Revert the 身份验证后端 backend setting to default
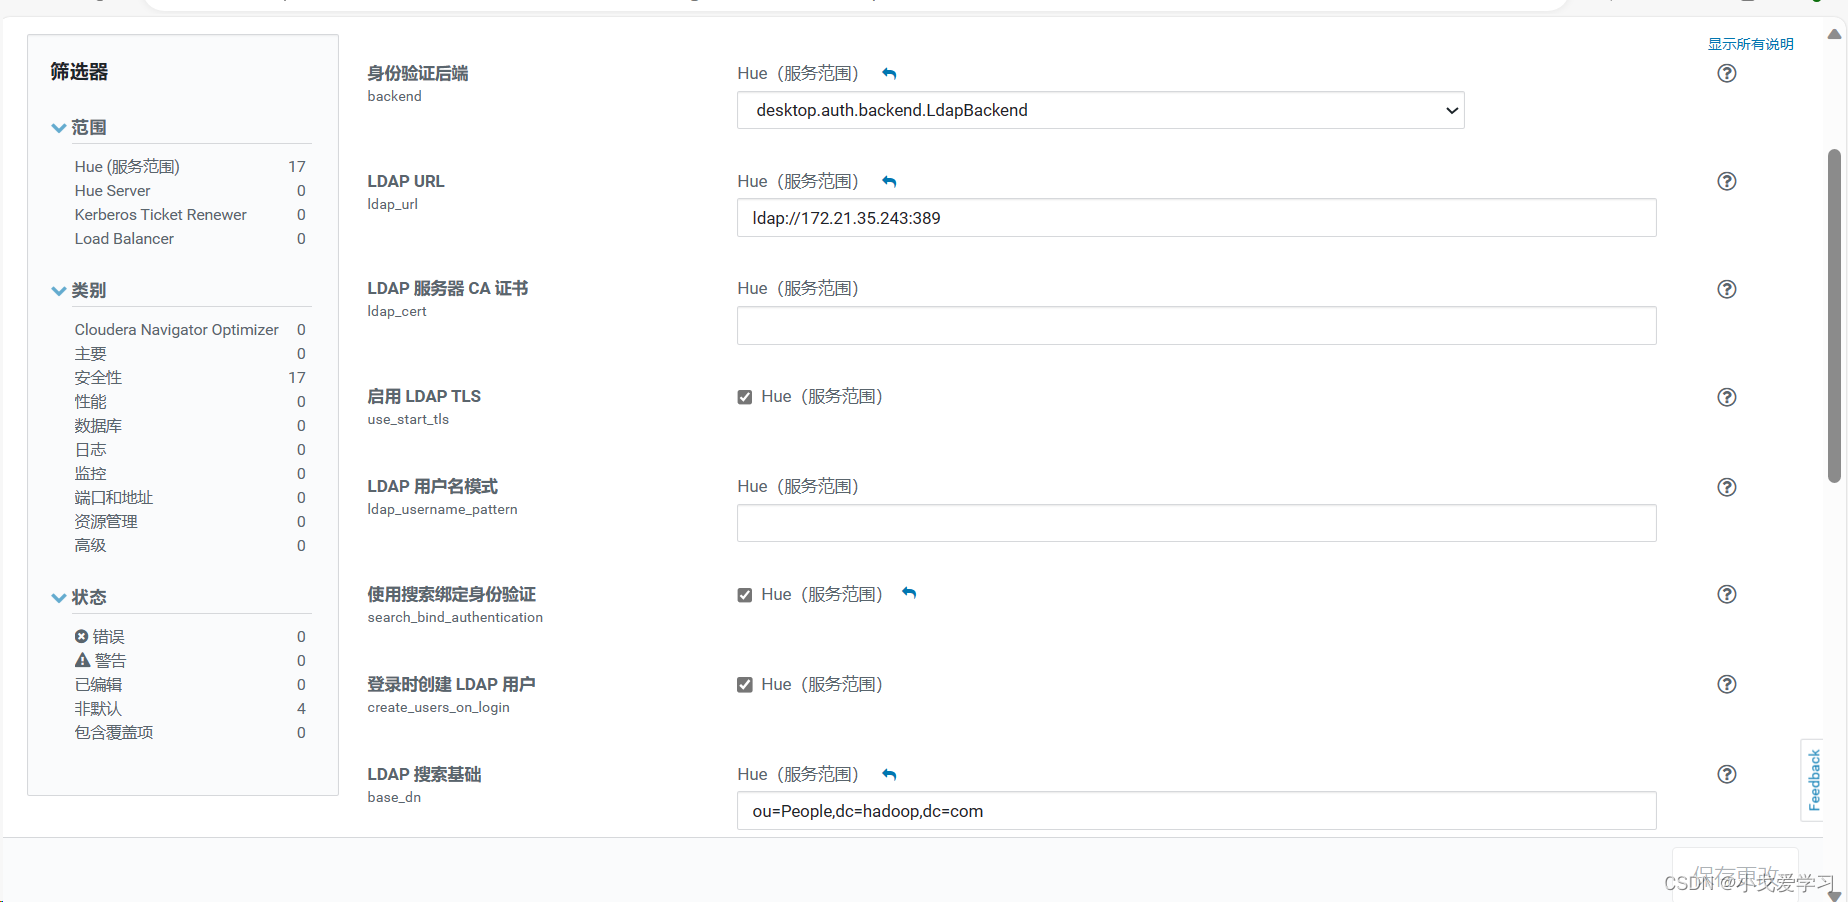Screen dimensions: 1848x902 889,74
